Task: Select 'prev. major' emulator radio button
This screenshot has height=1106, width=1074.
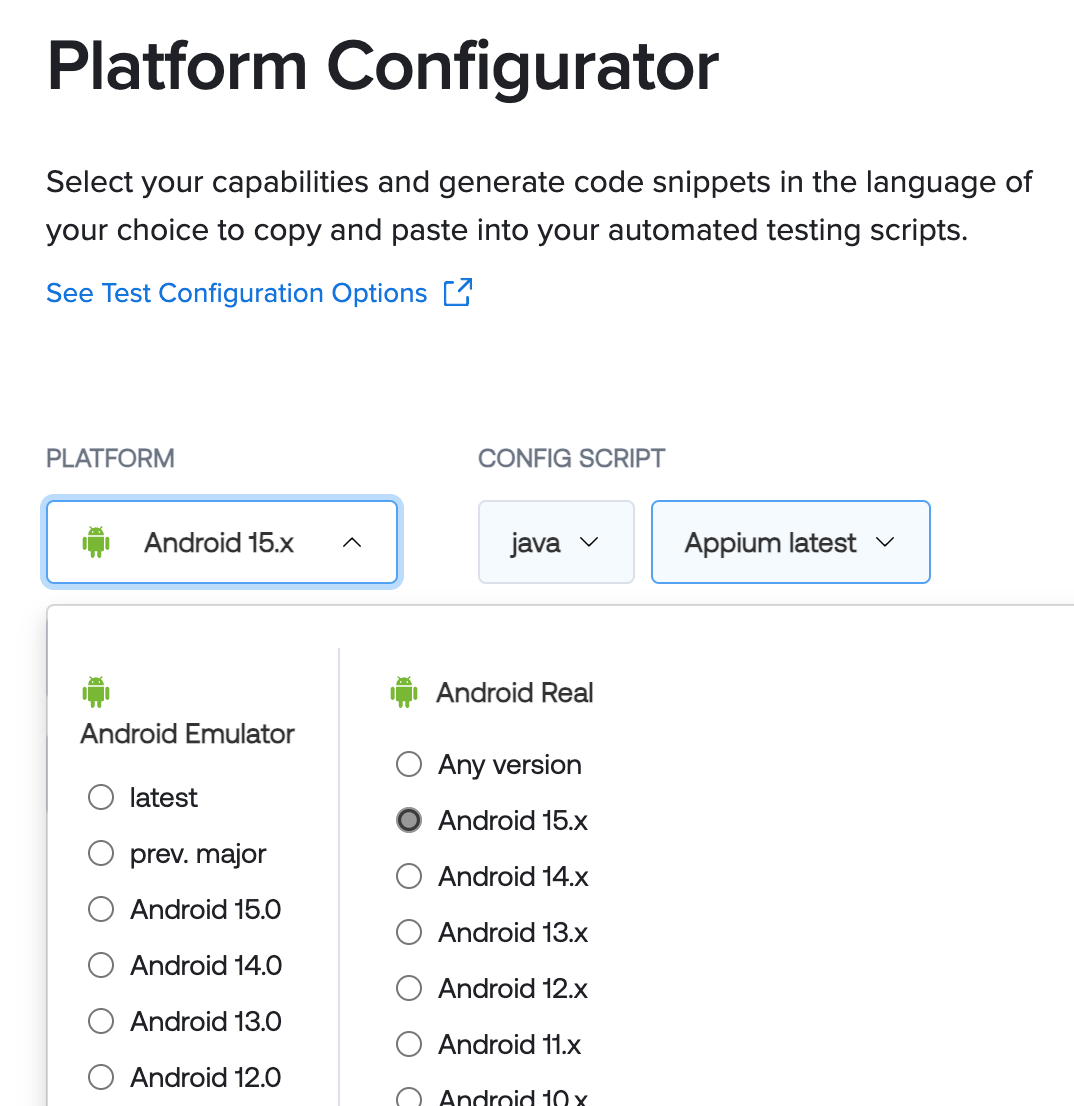Action: pos(101,853)
